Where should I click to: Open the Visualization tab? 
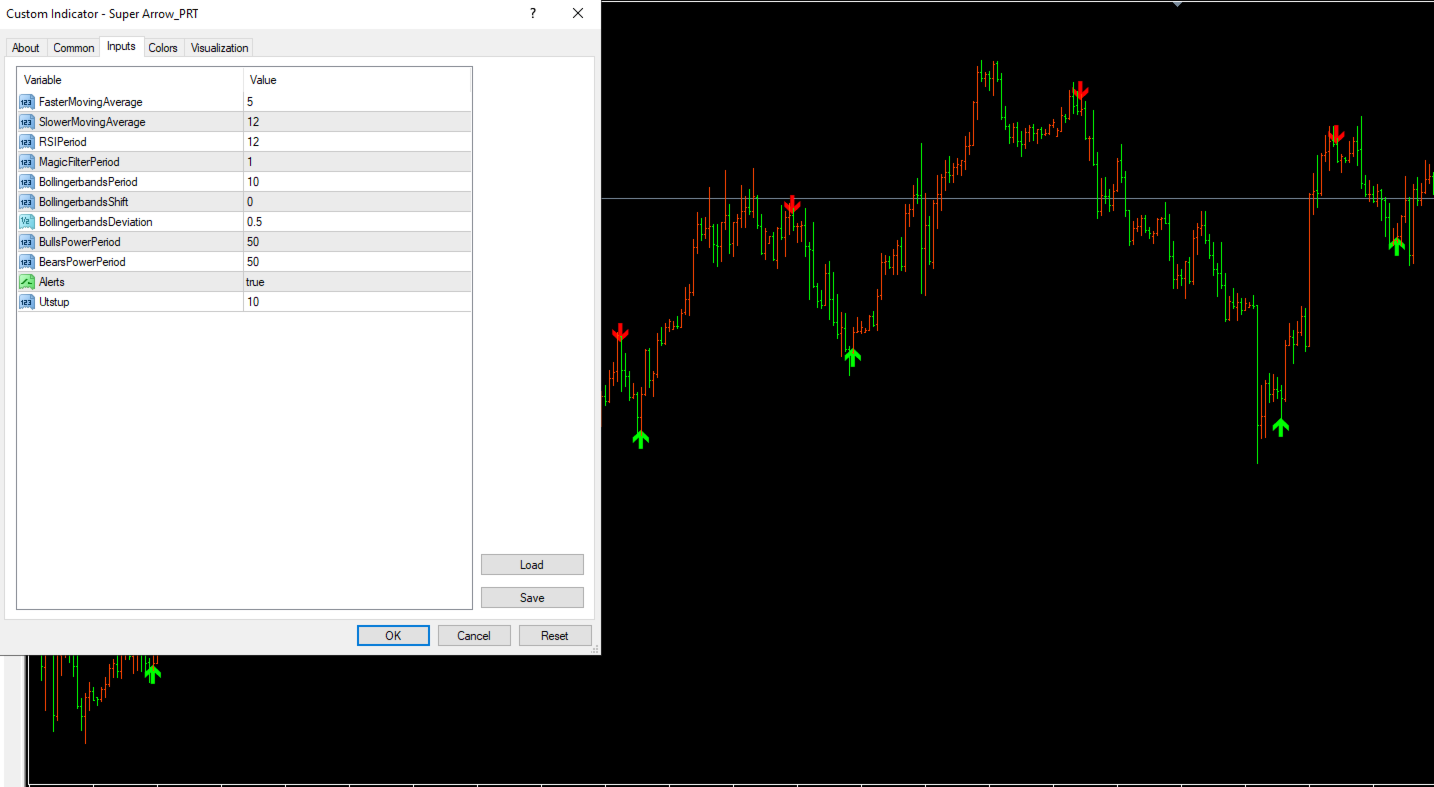tap(219, 47)
